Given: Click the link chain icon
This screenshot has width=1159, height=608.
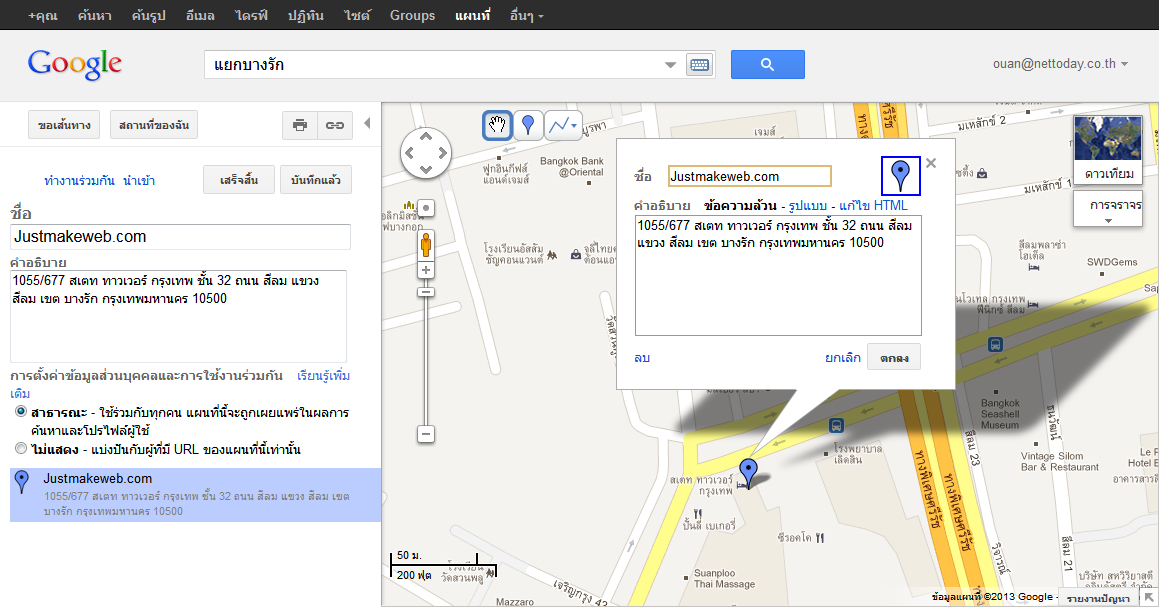Looking at the screenshot, I should click(x=335, y=125).
